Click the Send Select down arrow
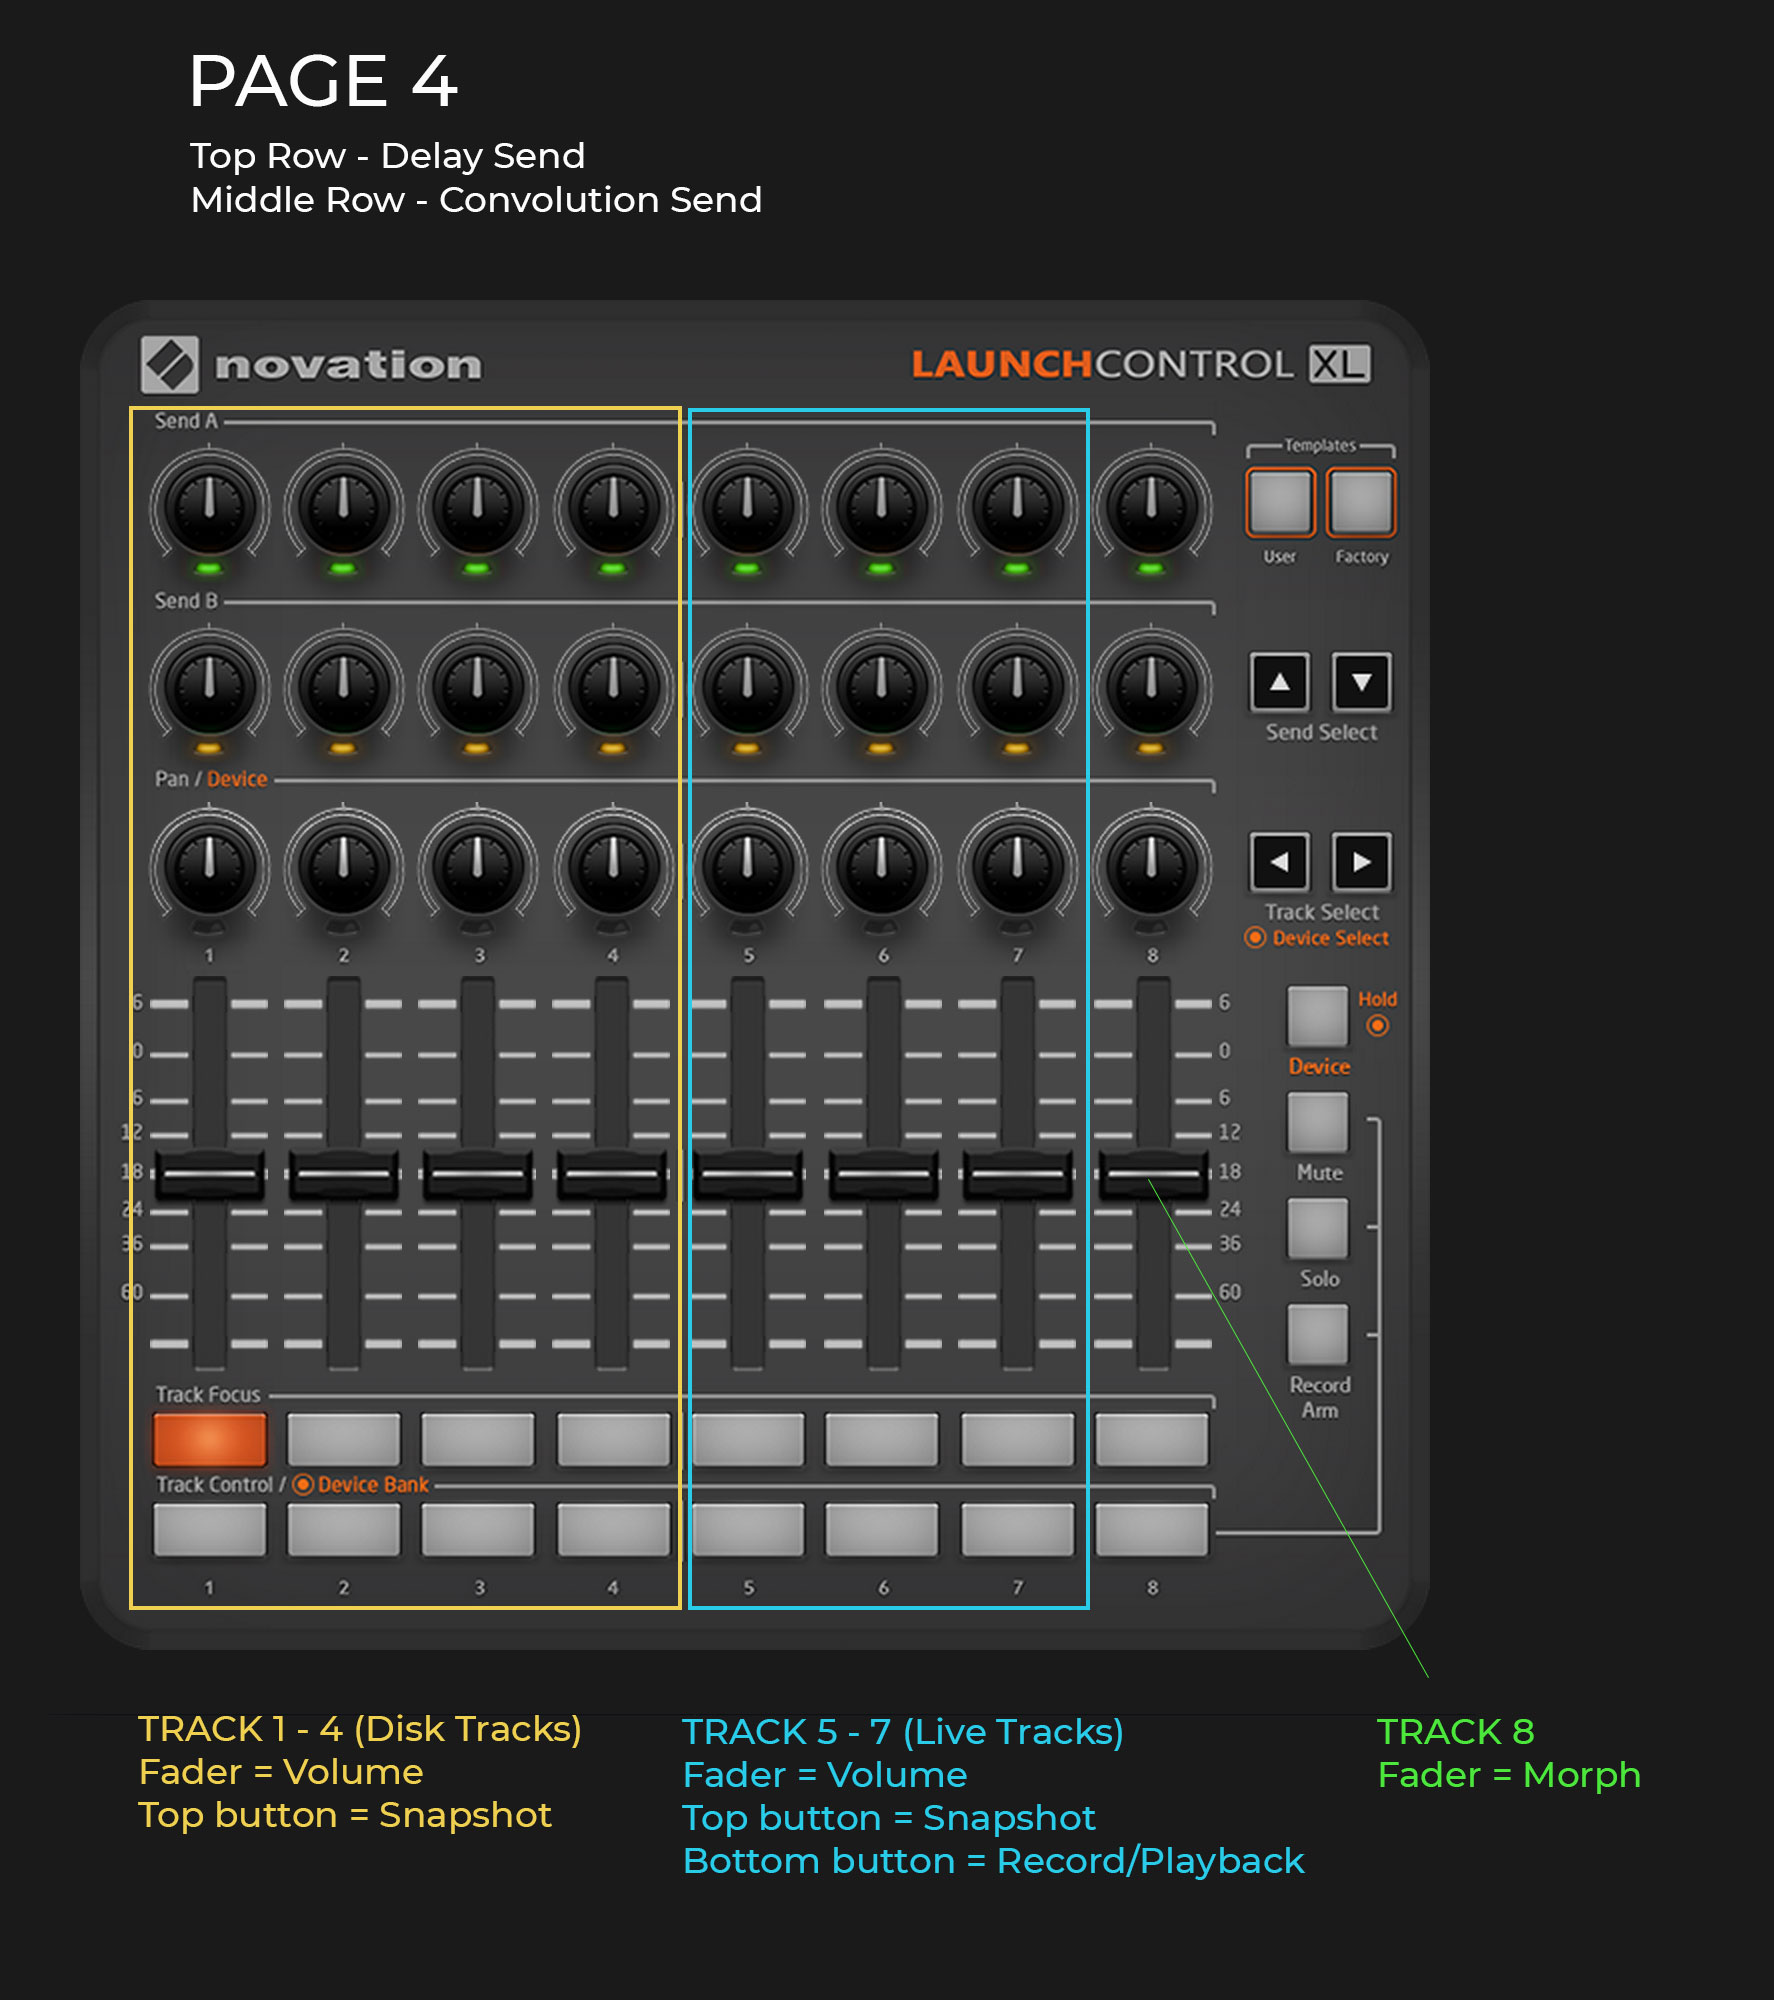The image size is (1774, 2000). pyautogui.click(x=1361, y=682)
